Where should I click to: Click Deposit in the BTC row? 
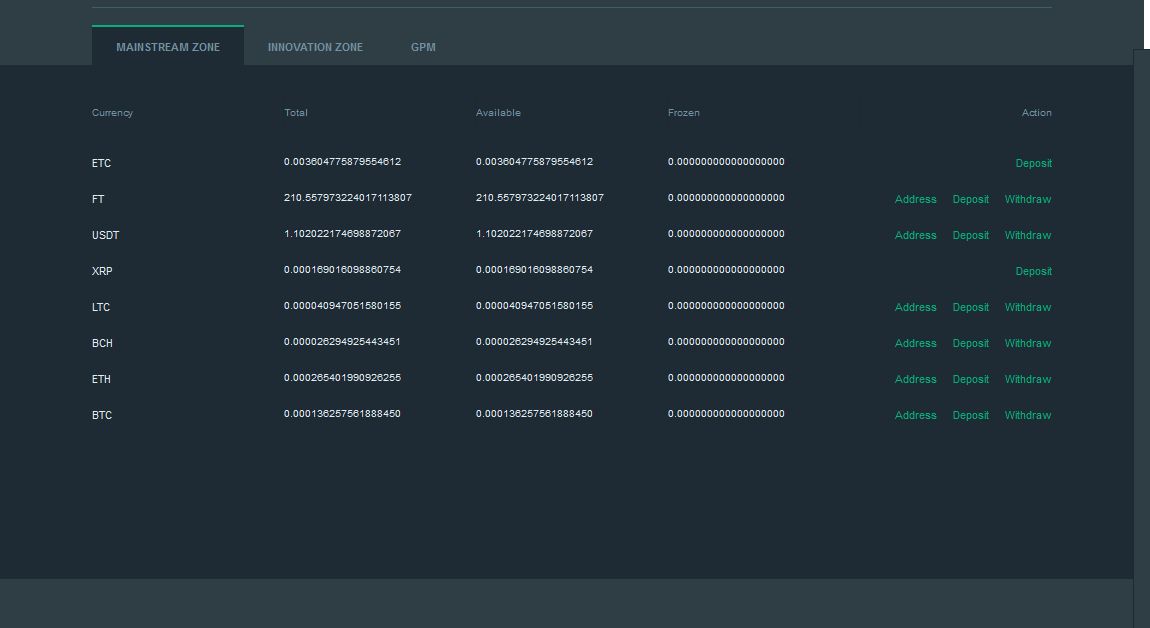point(970,415)
